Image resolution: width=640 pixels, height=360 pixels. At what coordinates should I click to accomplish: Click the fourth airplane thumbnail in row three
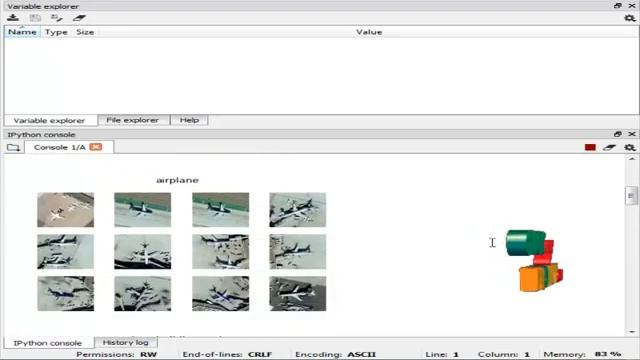tap(298, 293)
